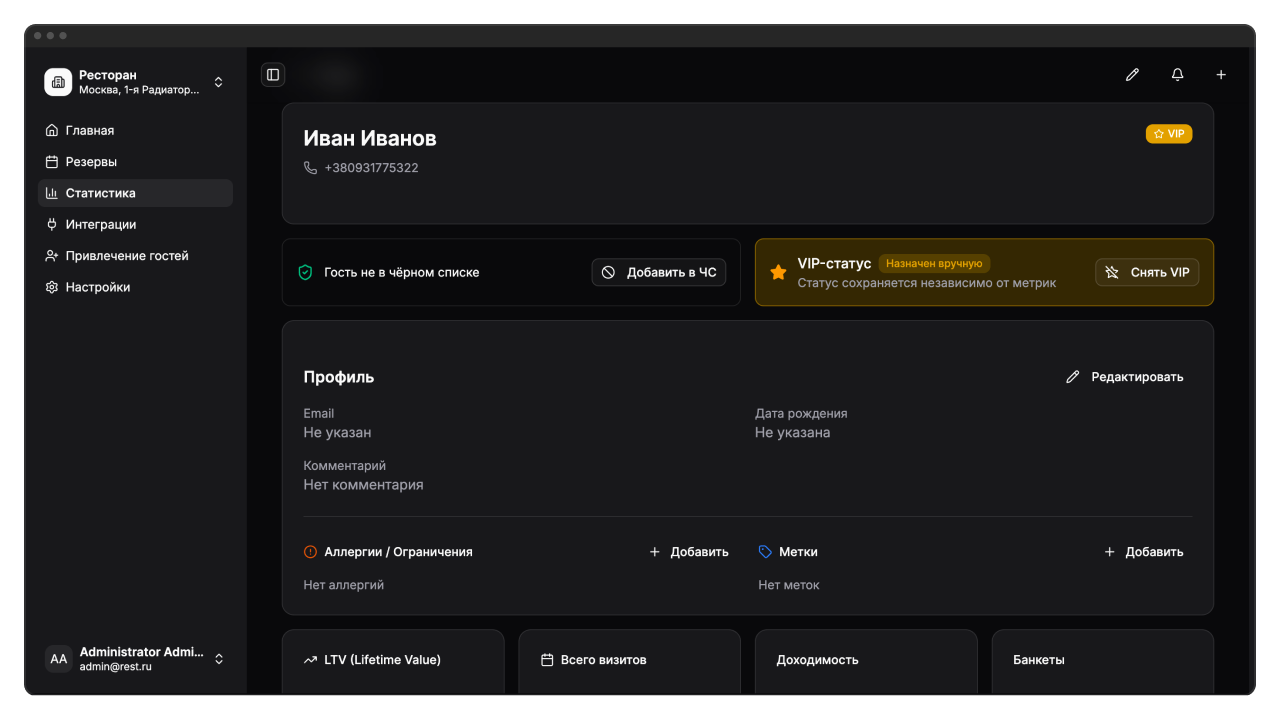
Task: Open Интеграции menu item
Action: click(100, 225)
